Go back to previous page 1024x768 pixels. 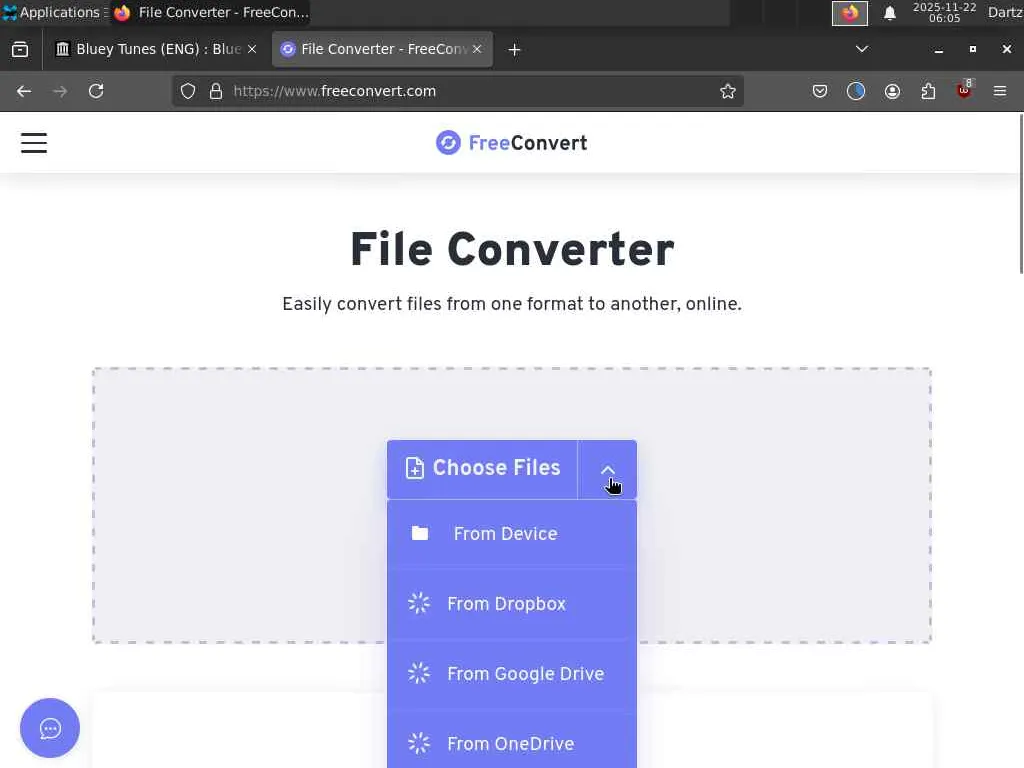tap(24, 91)
